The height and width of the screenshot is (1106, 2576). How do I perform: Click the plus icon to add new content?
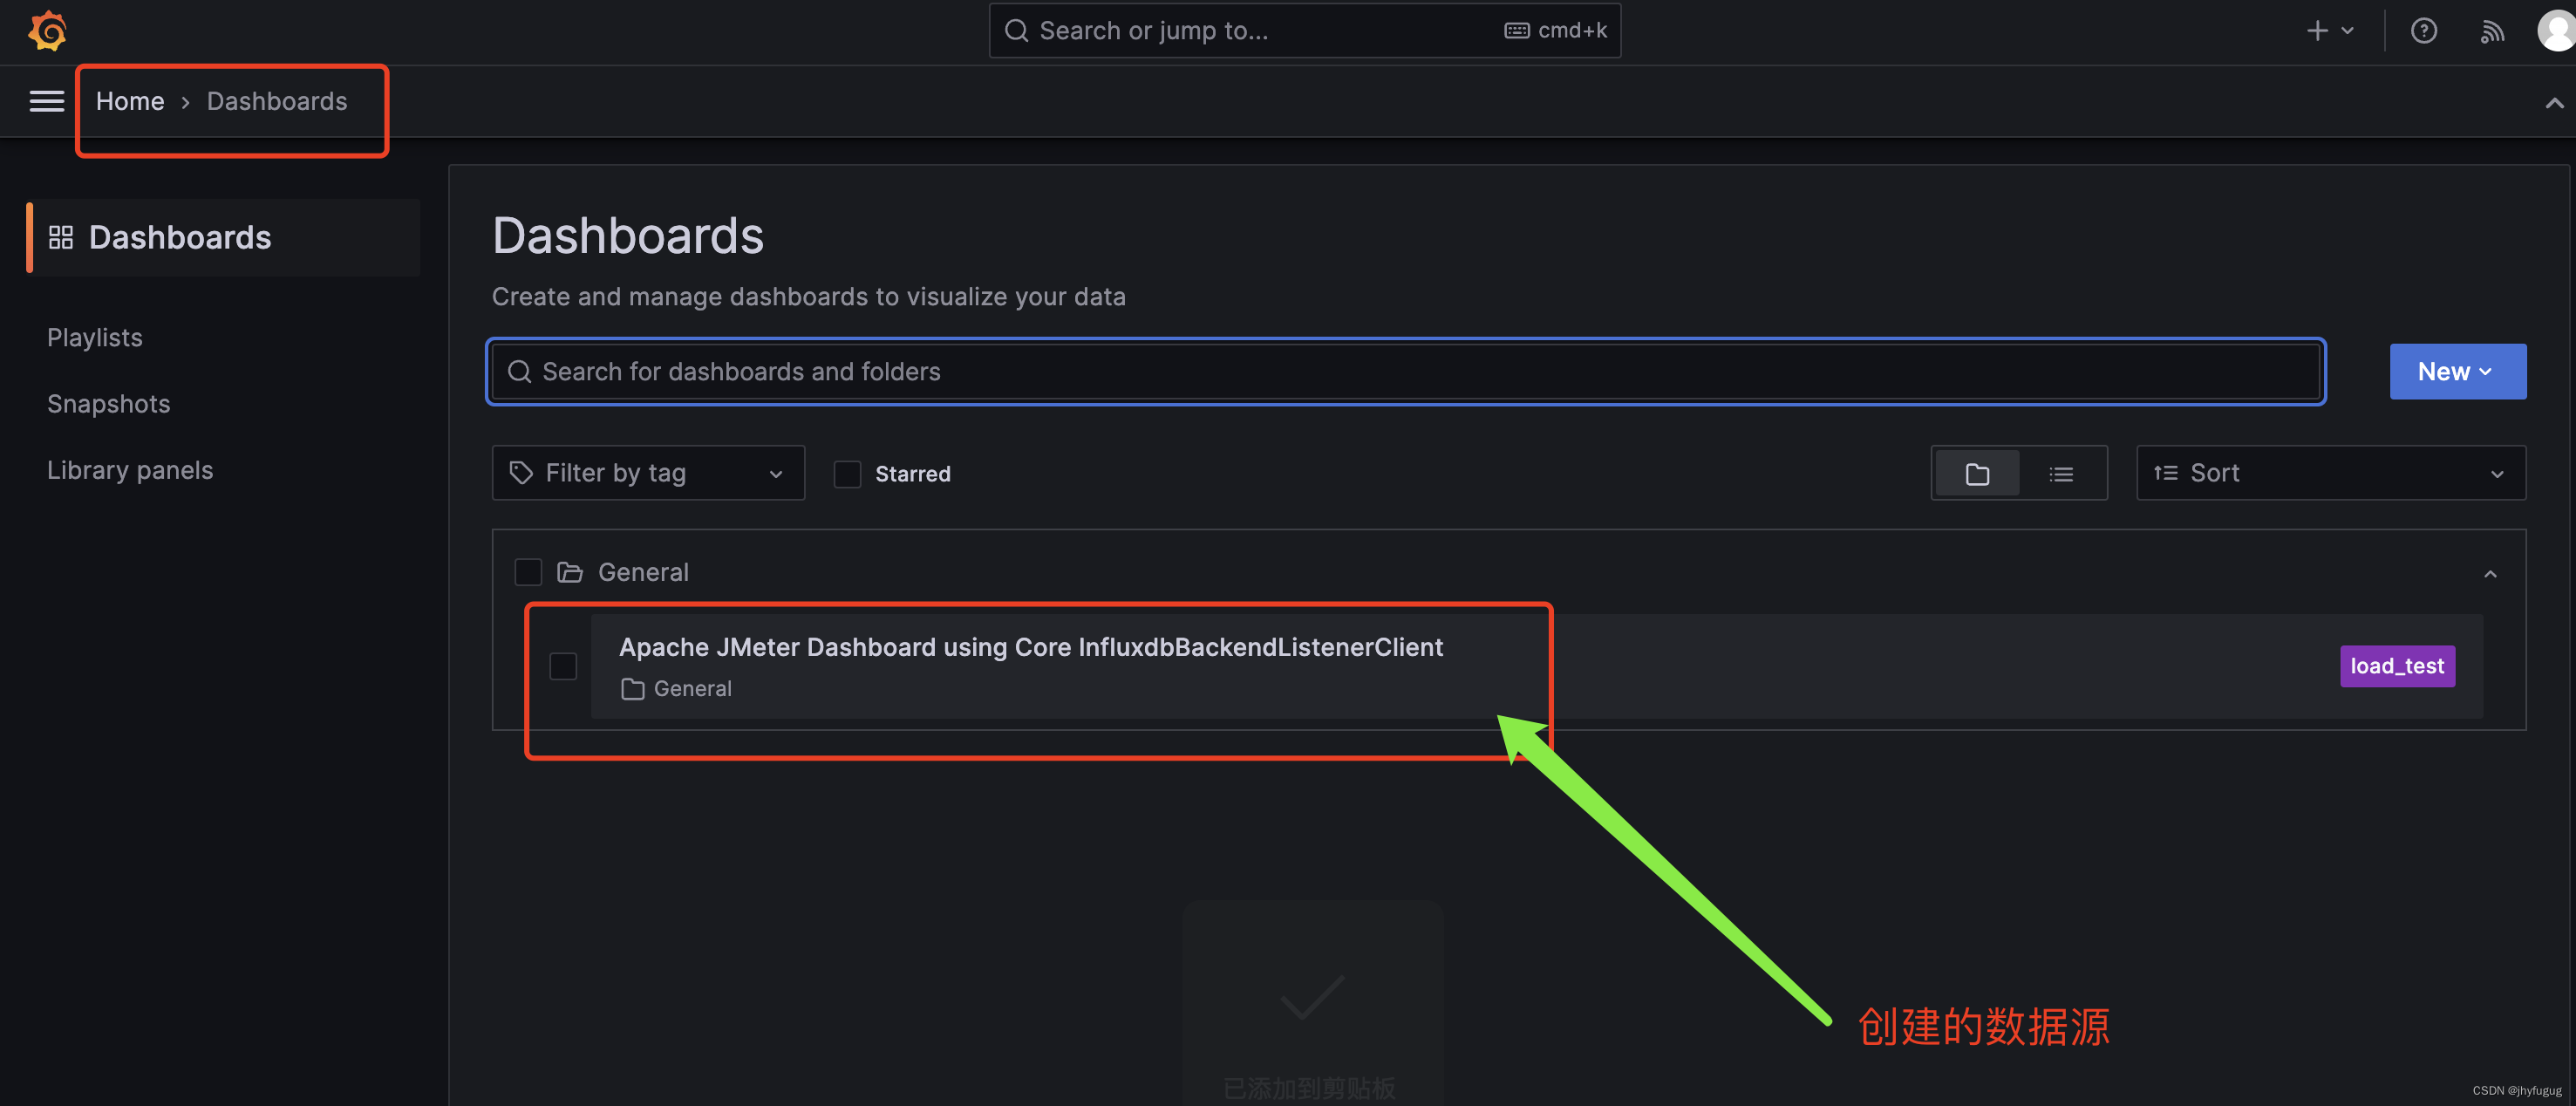coord(2318,30)
